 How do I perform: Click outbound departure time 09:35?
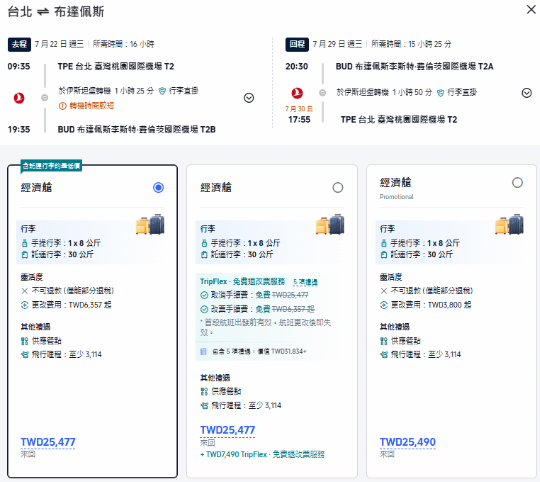19,66
